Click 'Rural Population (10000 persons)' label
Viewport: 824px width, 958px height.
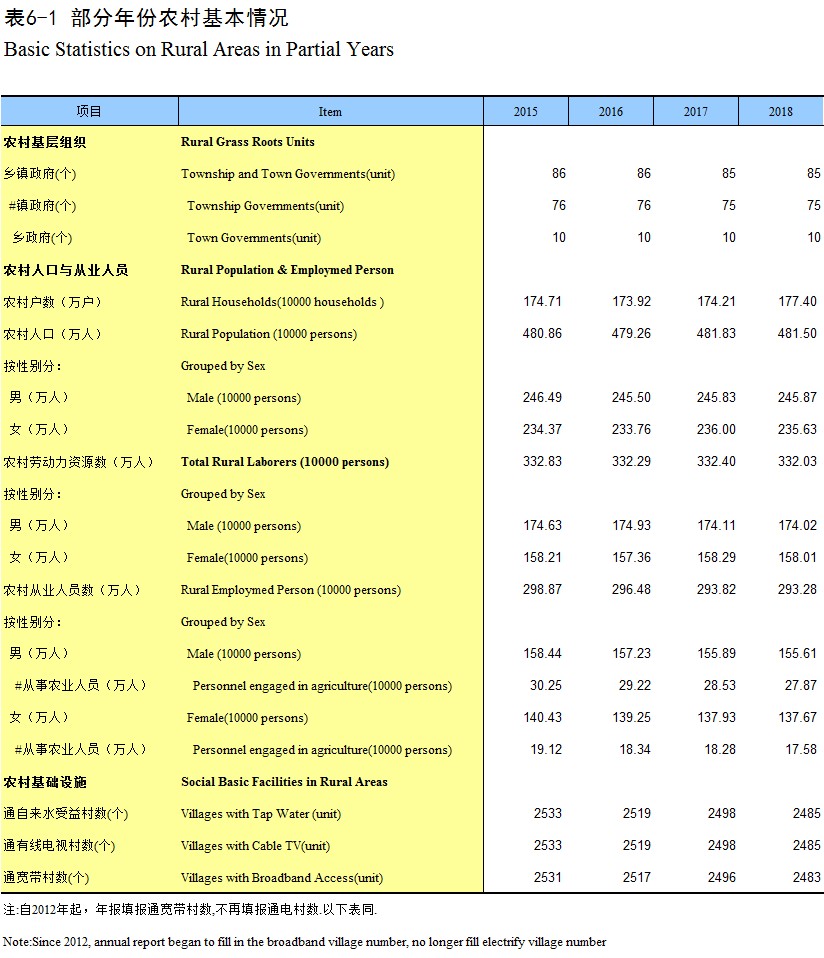point(269,334)
